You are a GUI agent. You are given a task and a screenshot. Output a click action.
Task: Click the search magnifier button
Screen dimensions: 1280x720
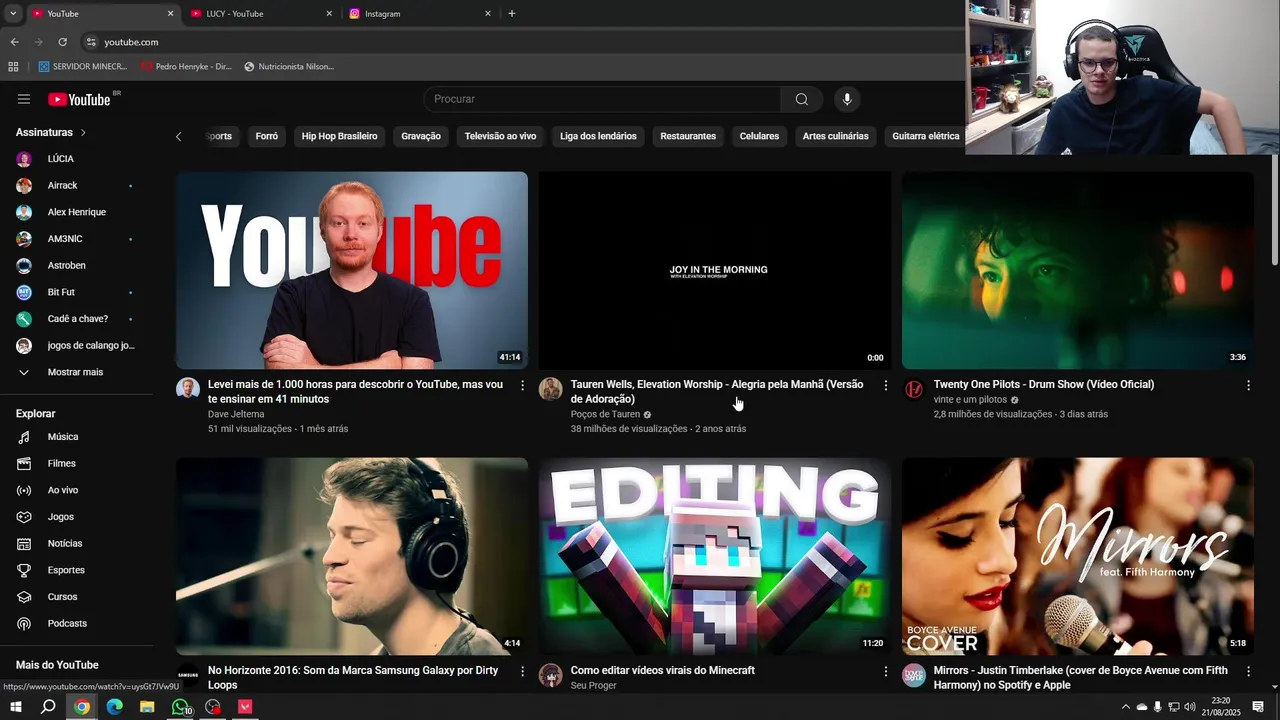point(802,99)
